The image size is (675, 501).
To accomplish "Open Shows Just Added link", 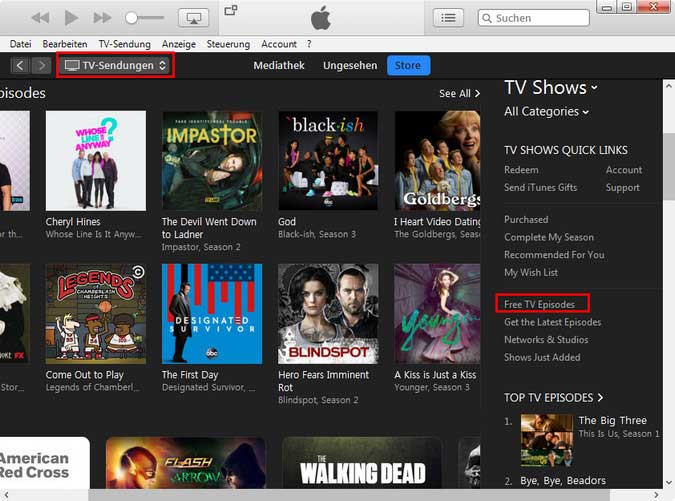I will [x=542, y=357].
